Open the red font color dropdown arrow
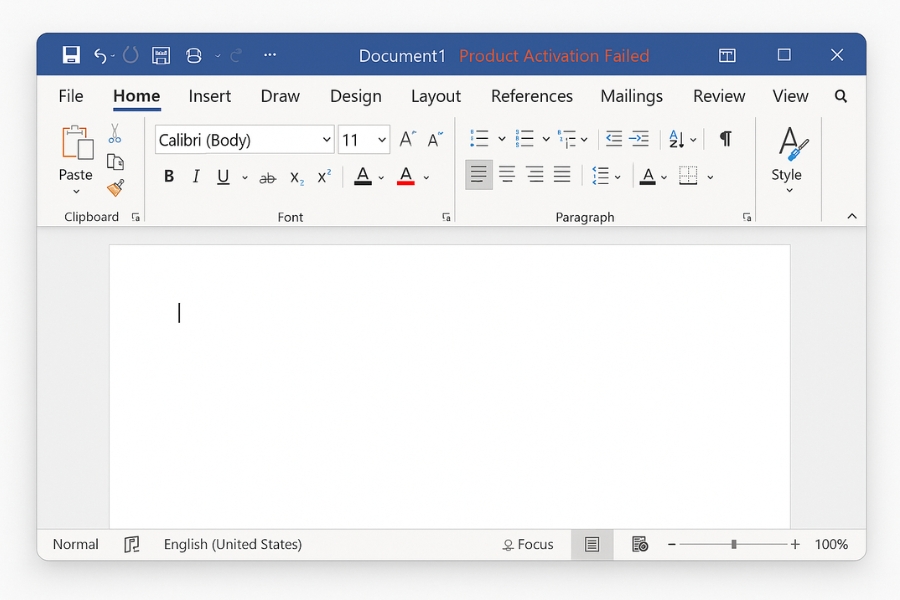This screenshot has width=900, height=600. click(426, 178)
